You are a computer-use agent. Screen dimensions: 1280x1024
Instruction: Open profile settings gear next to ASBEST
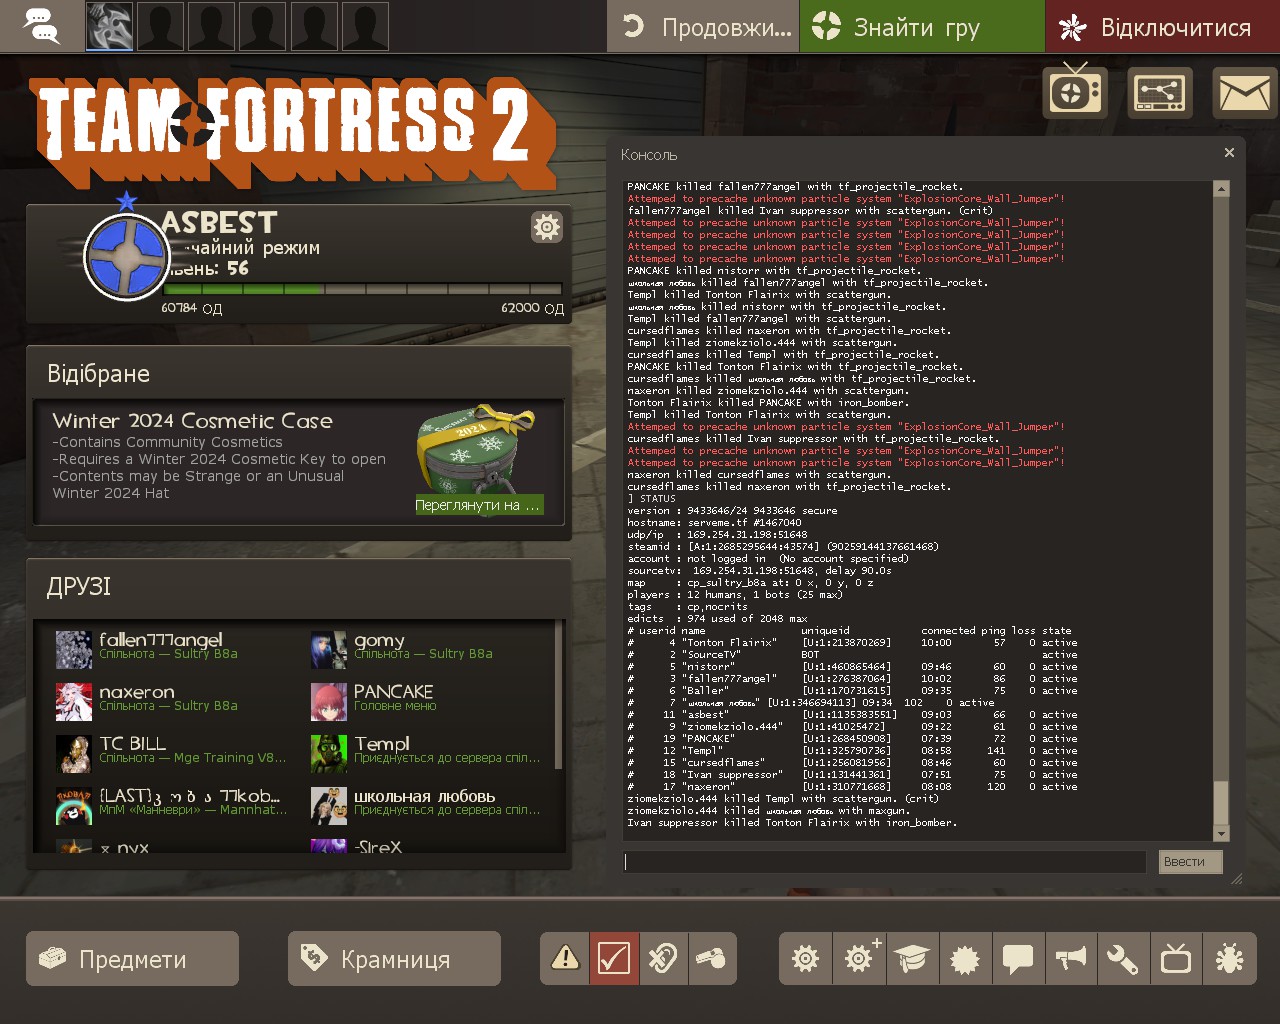[547, 227]
